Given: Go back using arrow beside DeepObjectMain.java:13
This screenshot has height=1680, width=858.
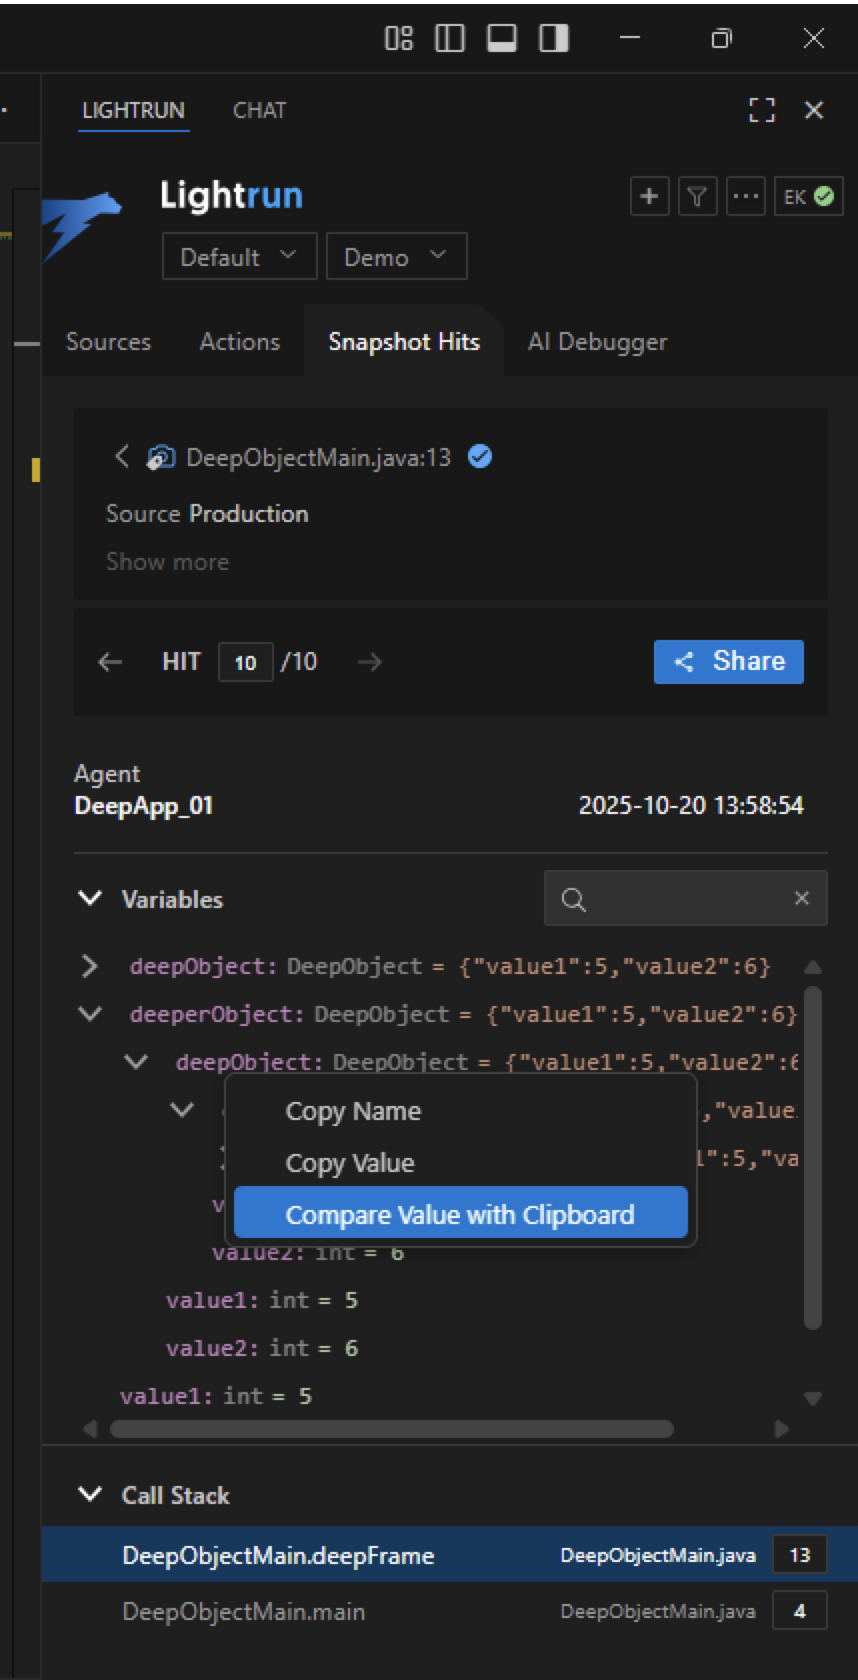Looking at the screenshot, I should point(122,457).
